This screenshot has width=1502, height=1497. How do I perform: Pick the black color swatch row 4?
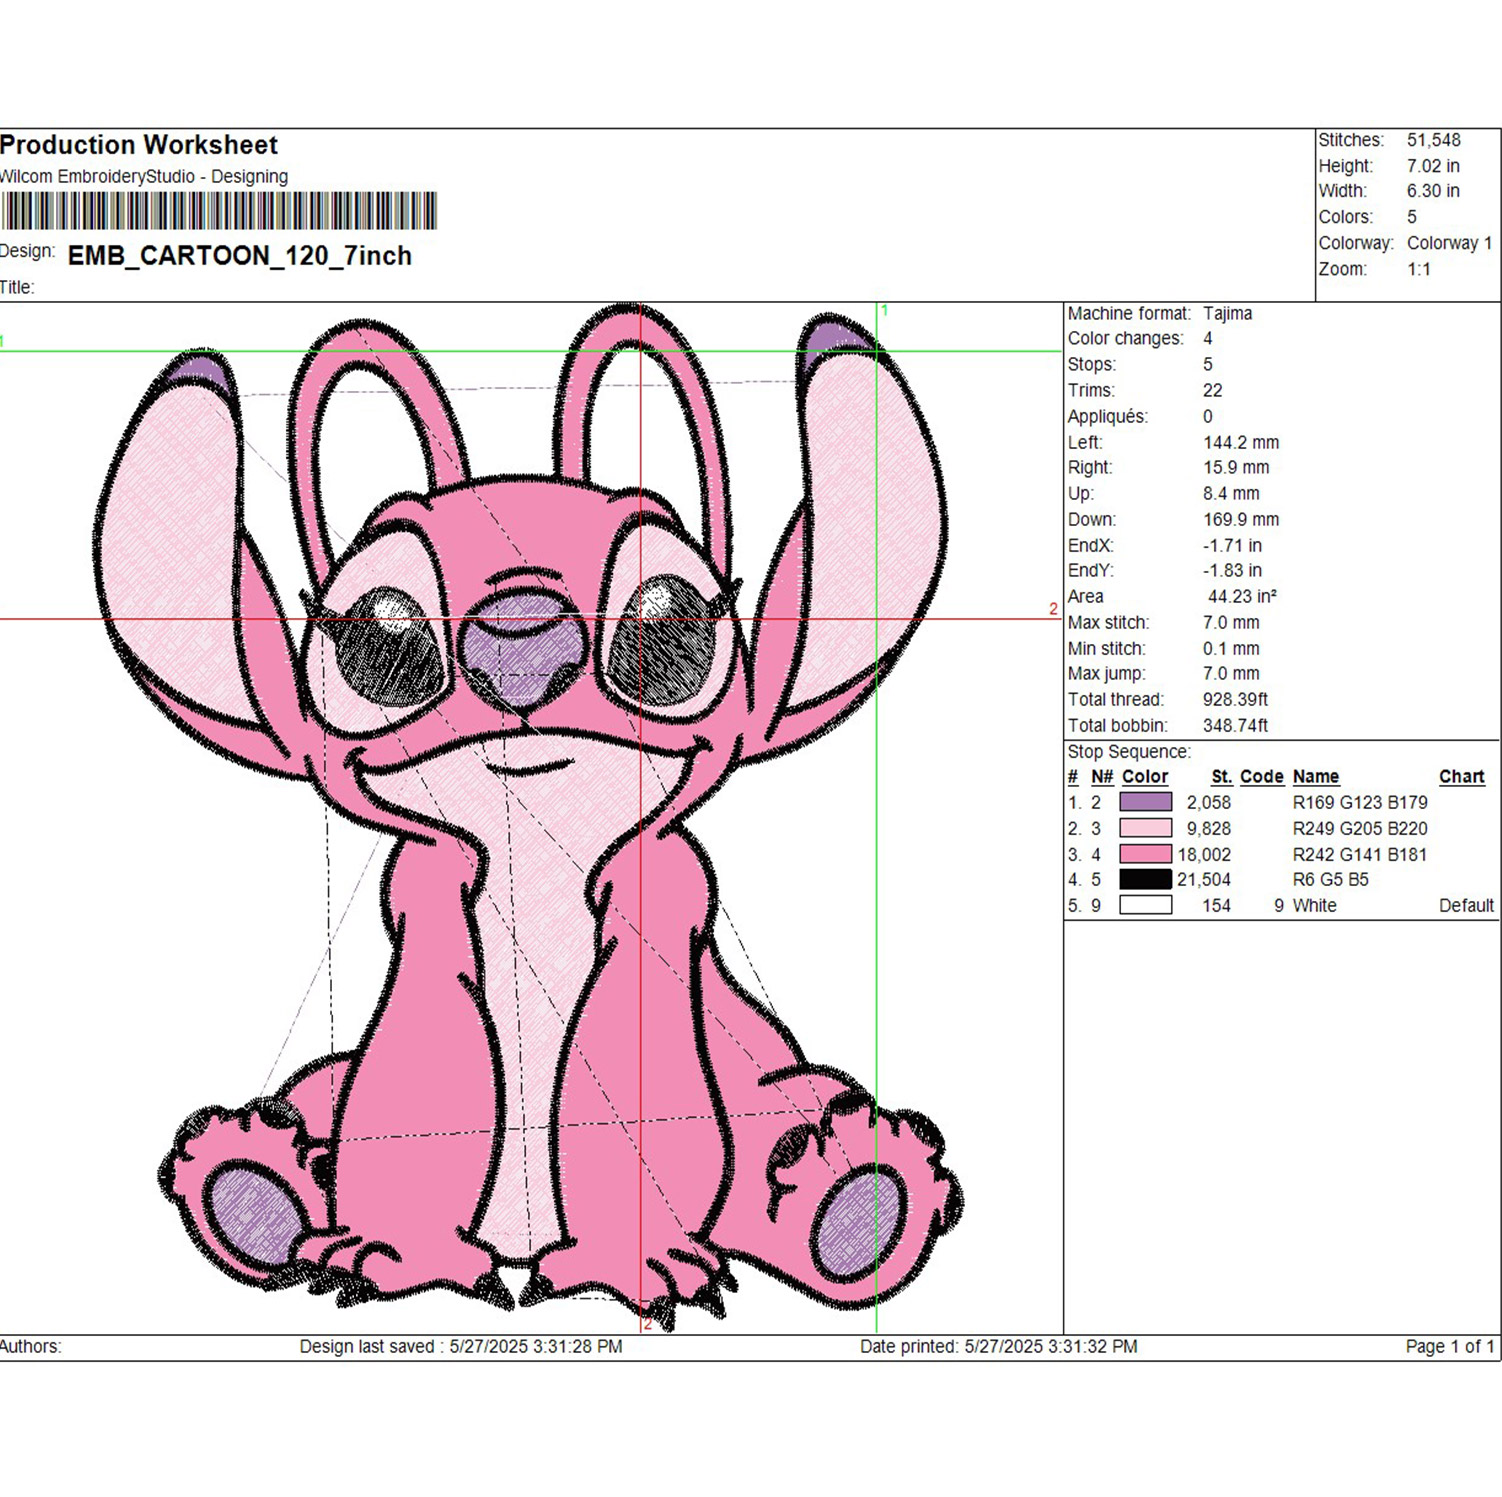pyautogui.click(x=1145, y=879)
